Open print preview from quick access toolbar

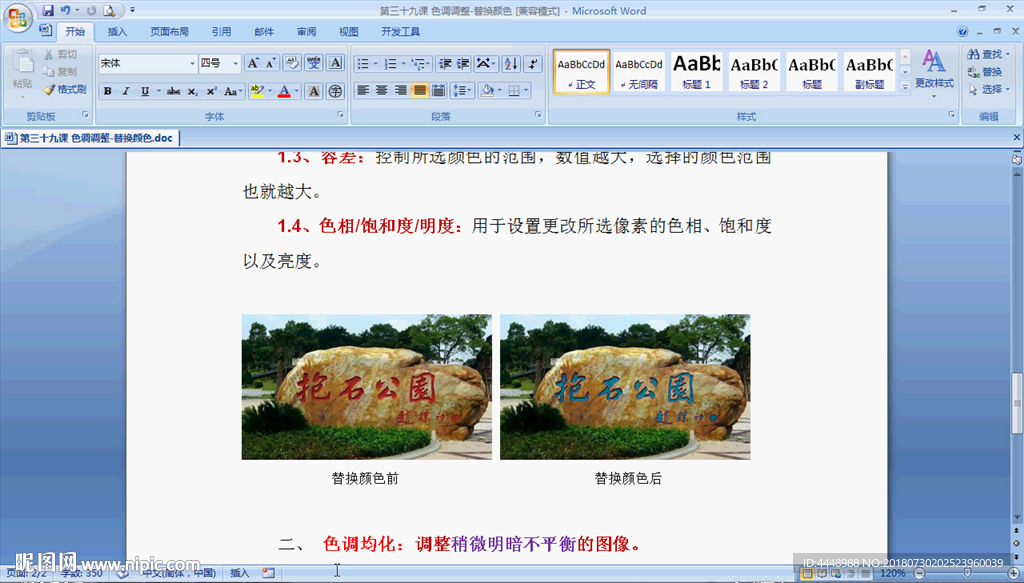pos(109,10)
